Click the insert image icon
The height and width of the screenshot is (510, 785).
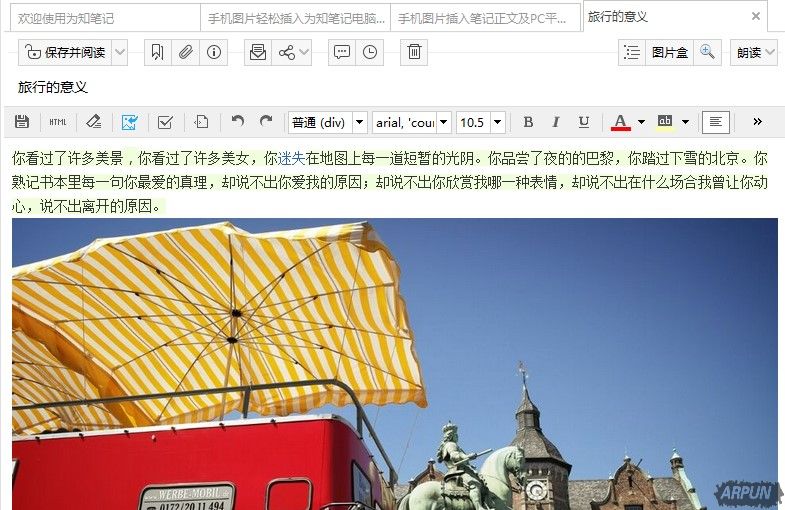[x=129, y=122]
